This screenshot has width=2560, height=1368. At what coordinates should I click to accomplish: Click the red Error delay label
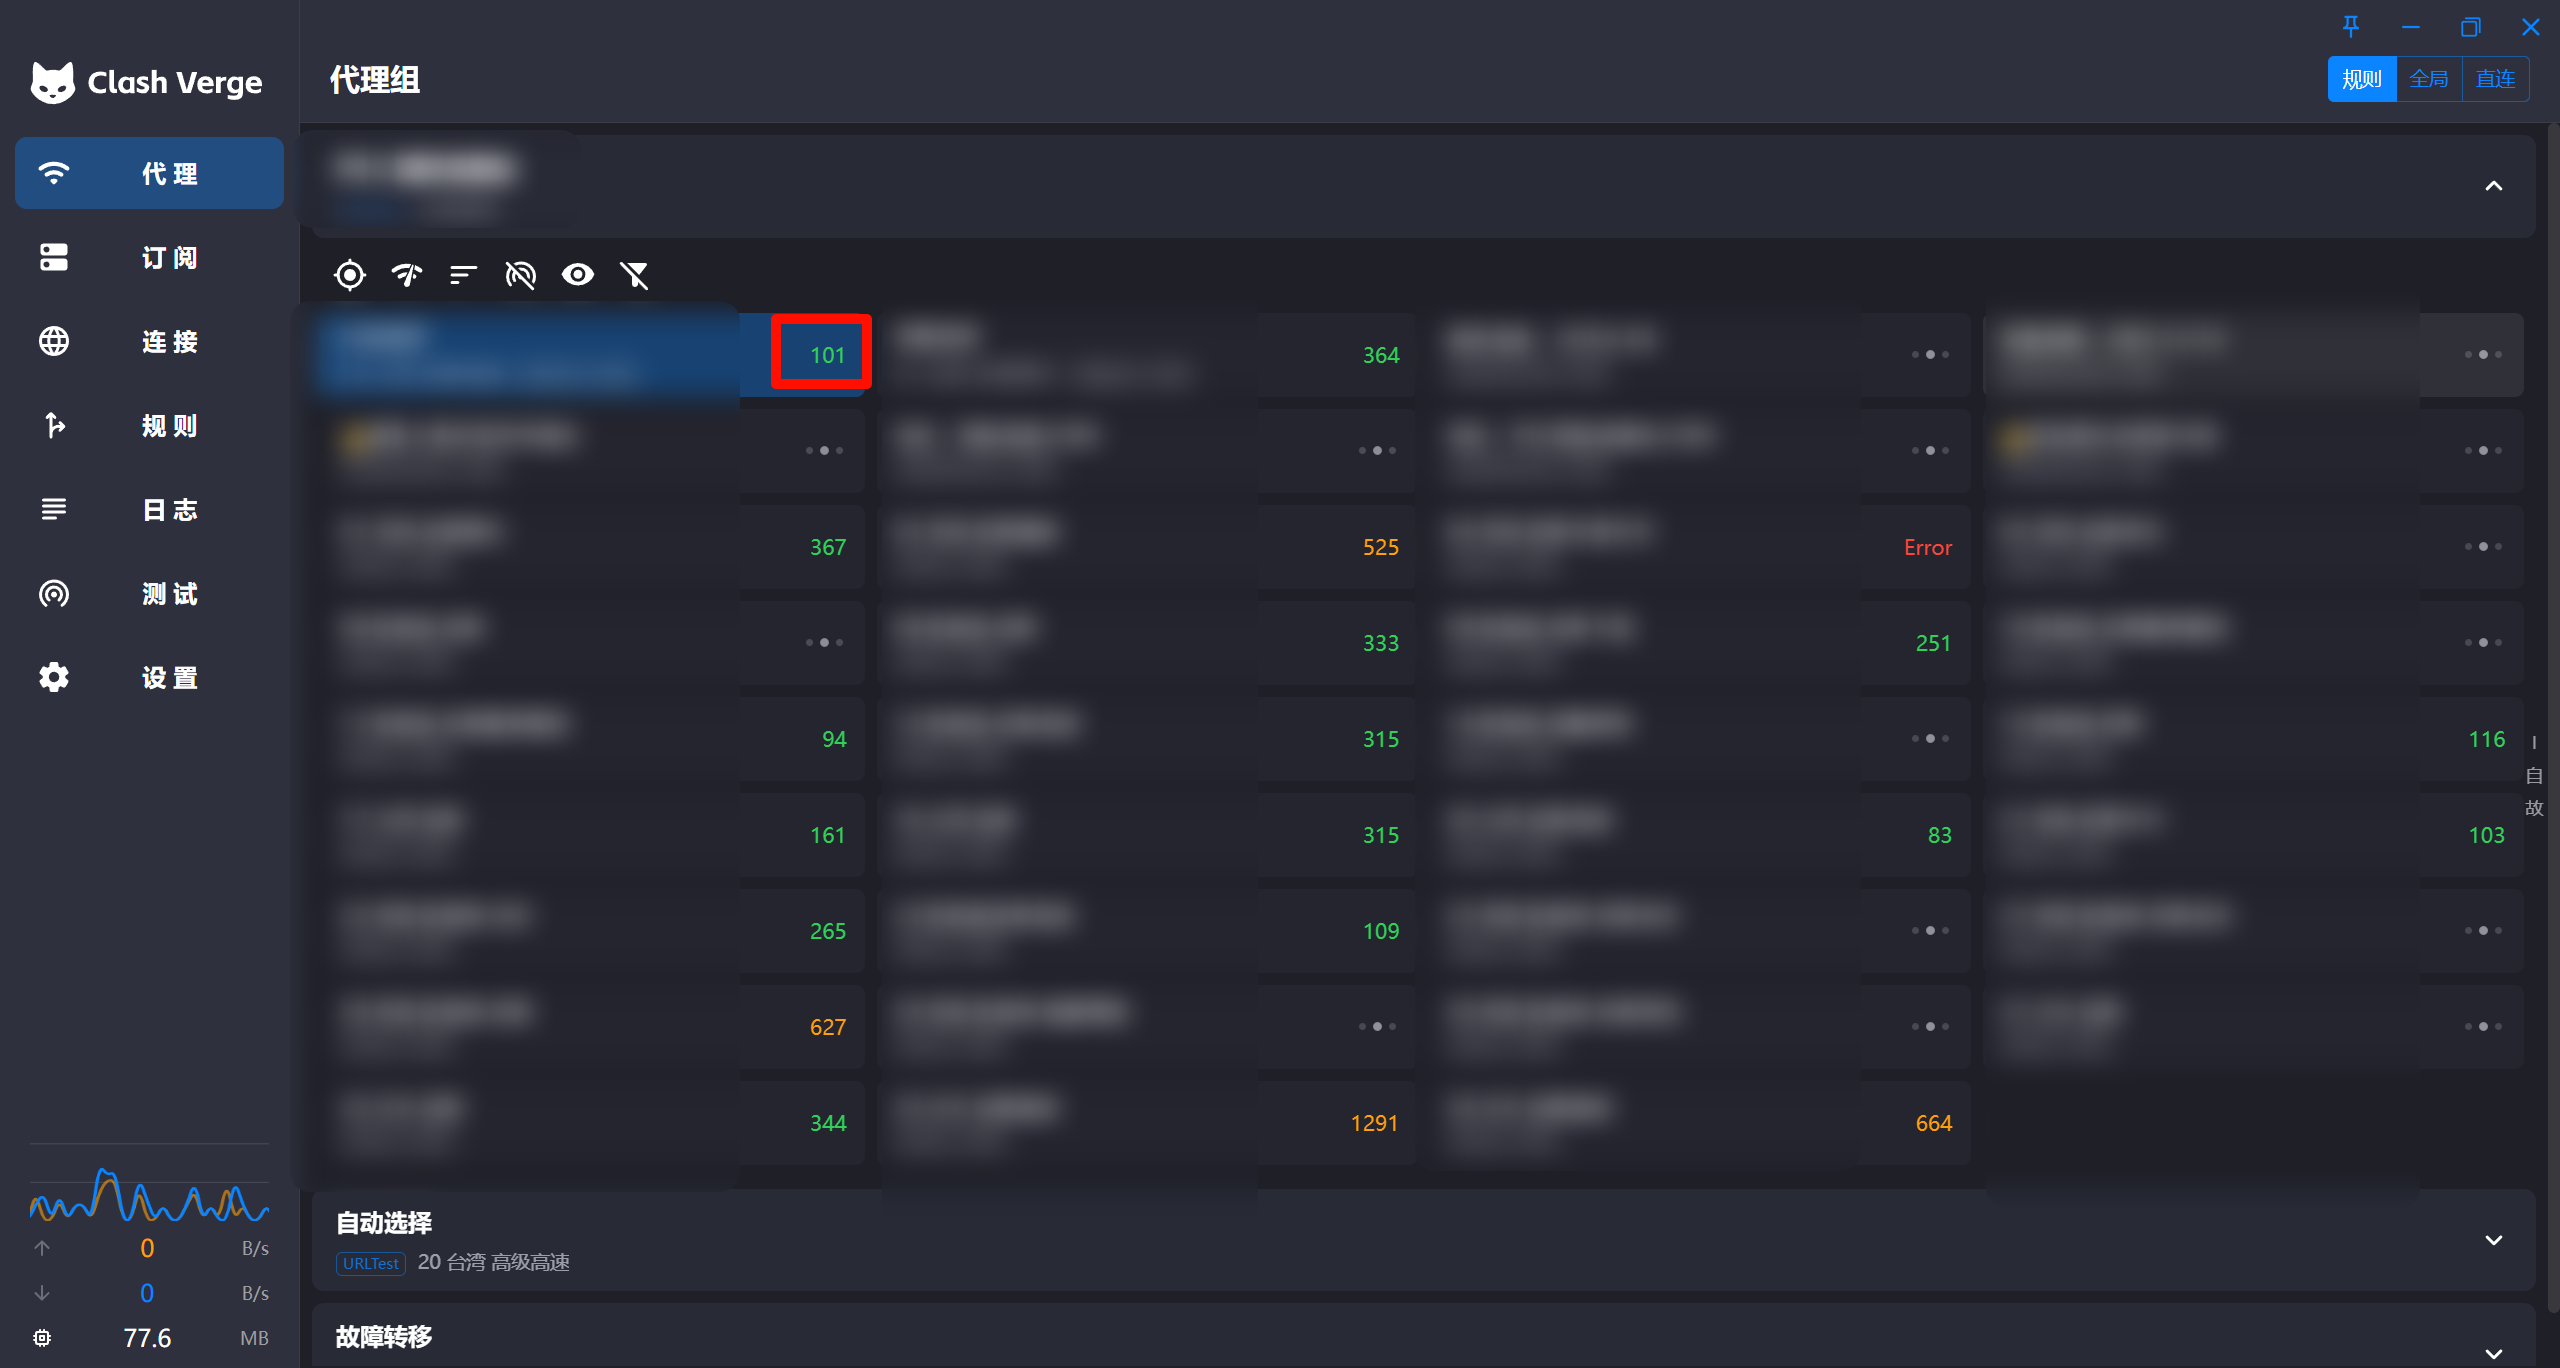click(1927, 547)
